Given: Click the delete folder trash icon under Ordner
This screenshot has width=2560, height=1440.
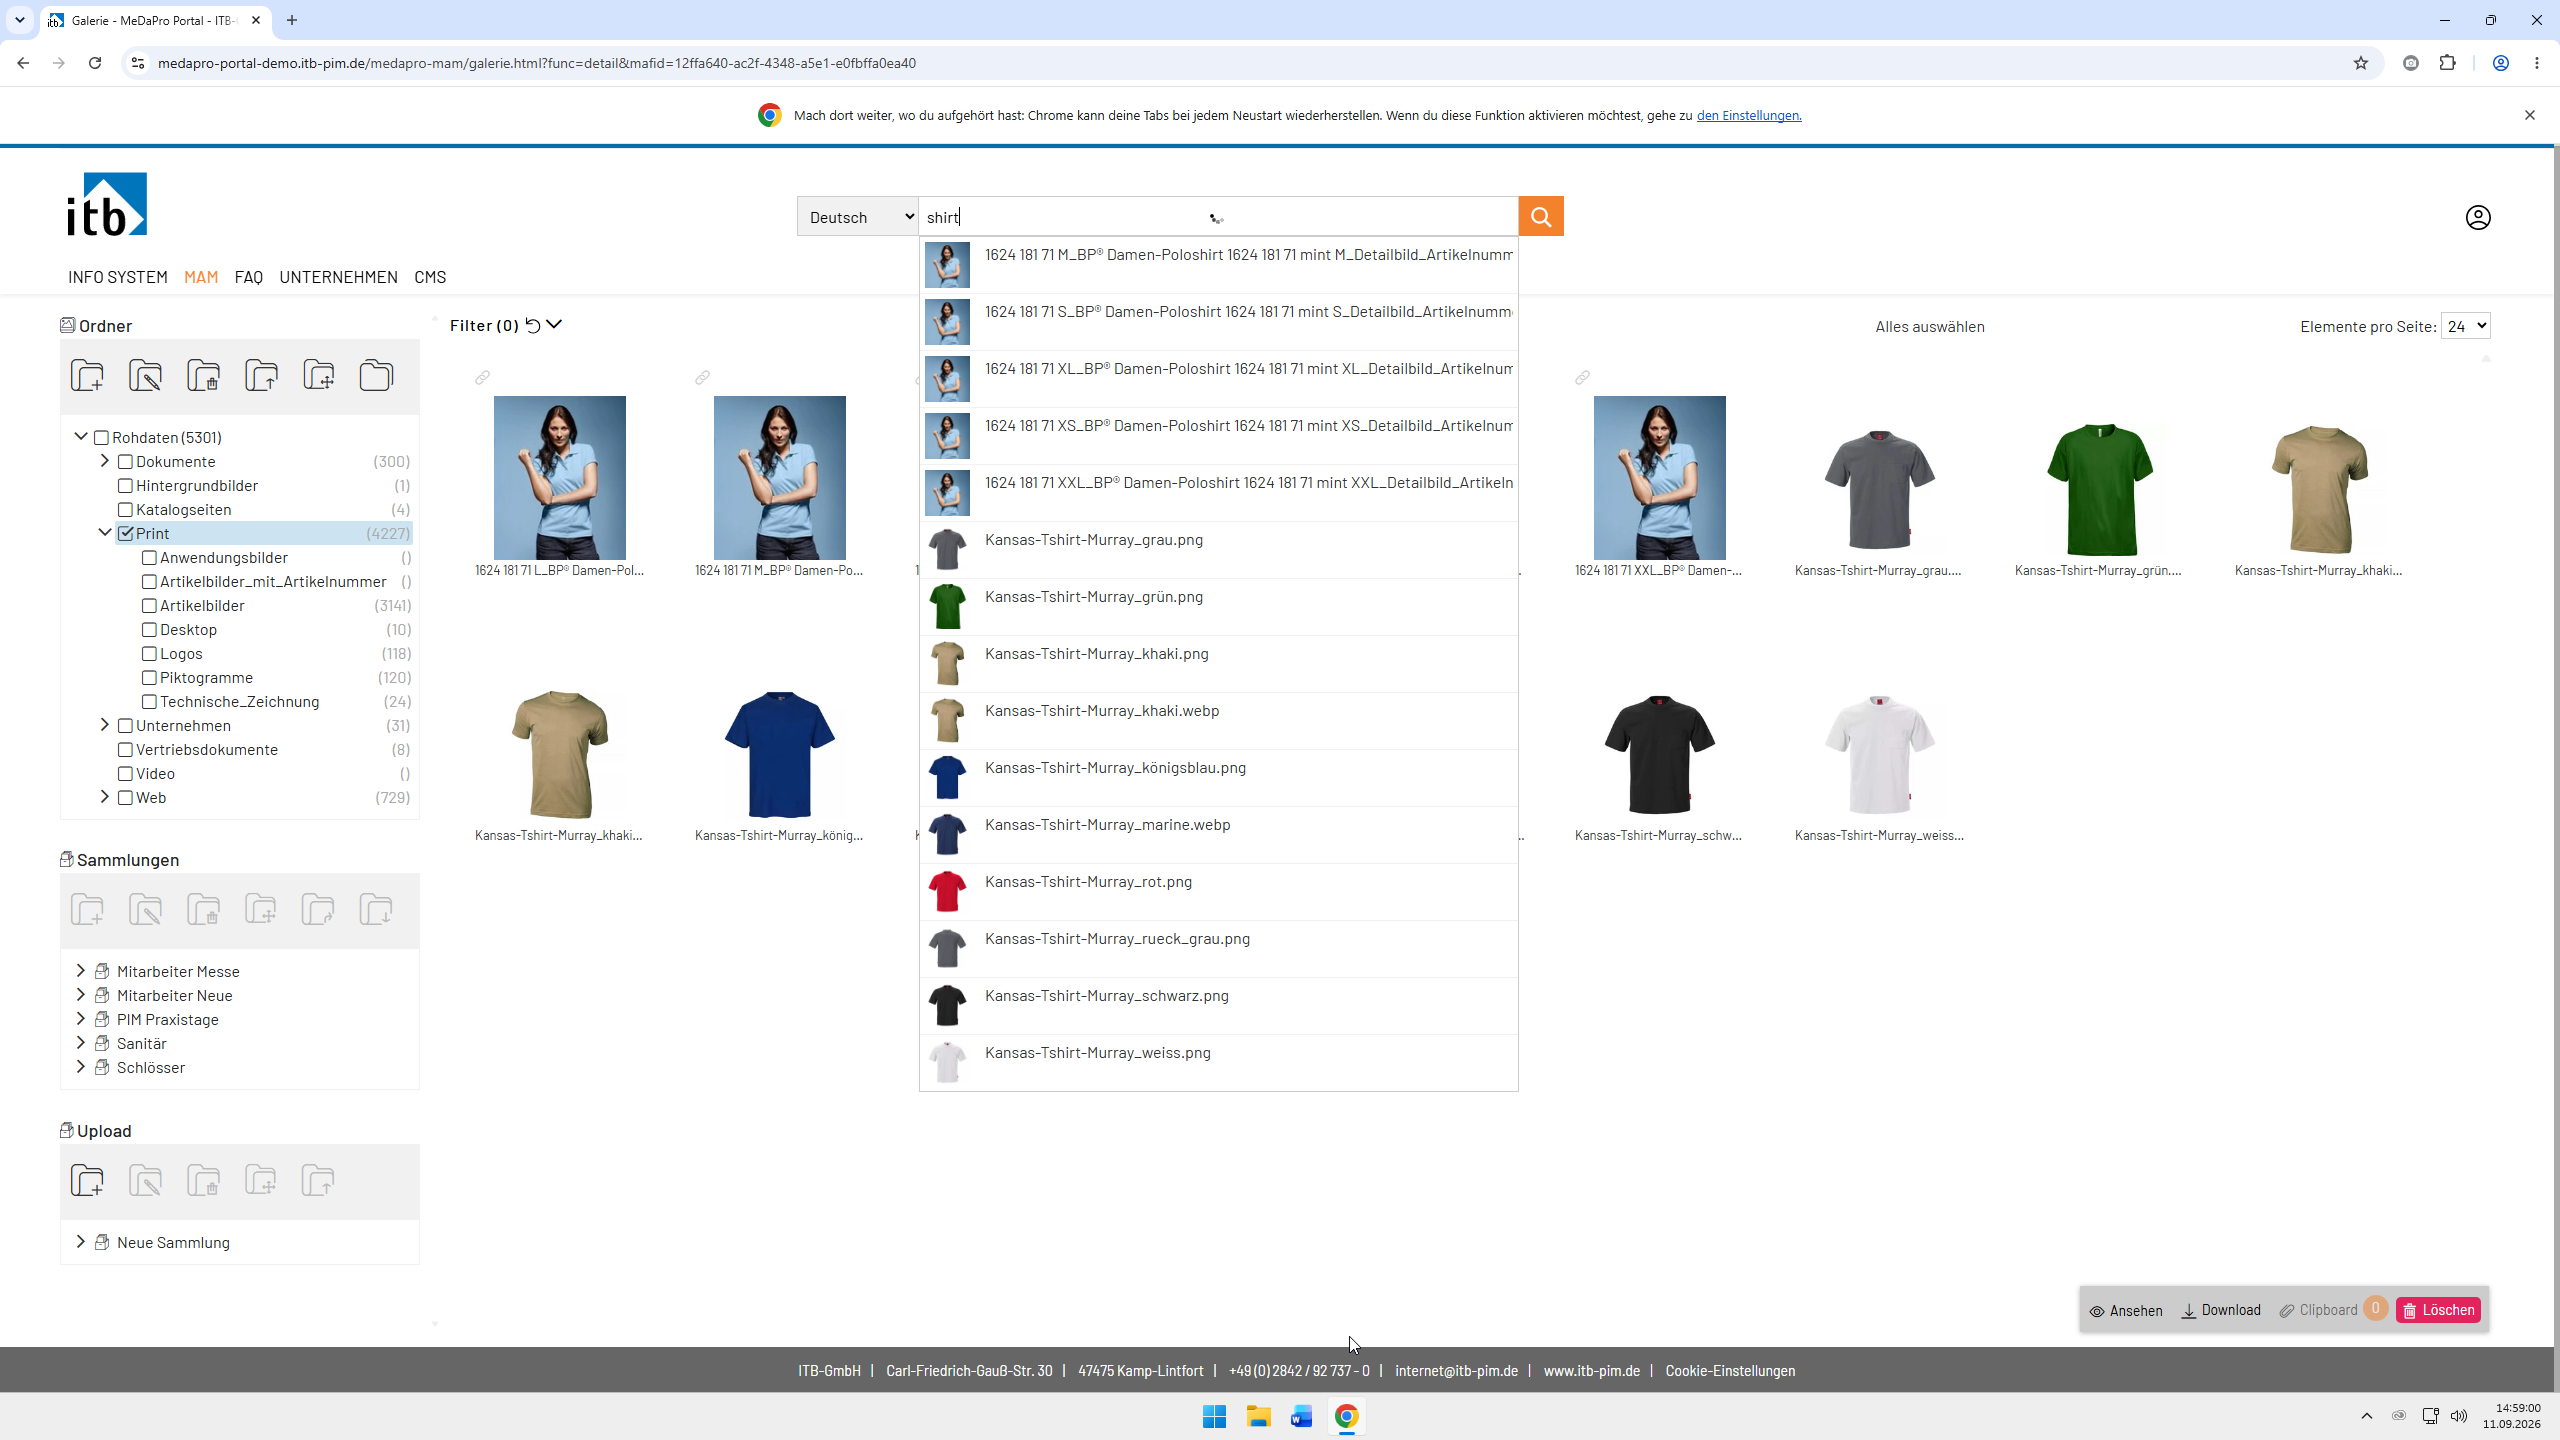Looking at the screenshot, I should tap(203, 376).
